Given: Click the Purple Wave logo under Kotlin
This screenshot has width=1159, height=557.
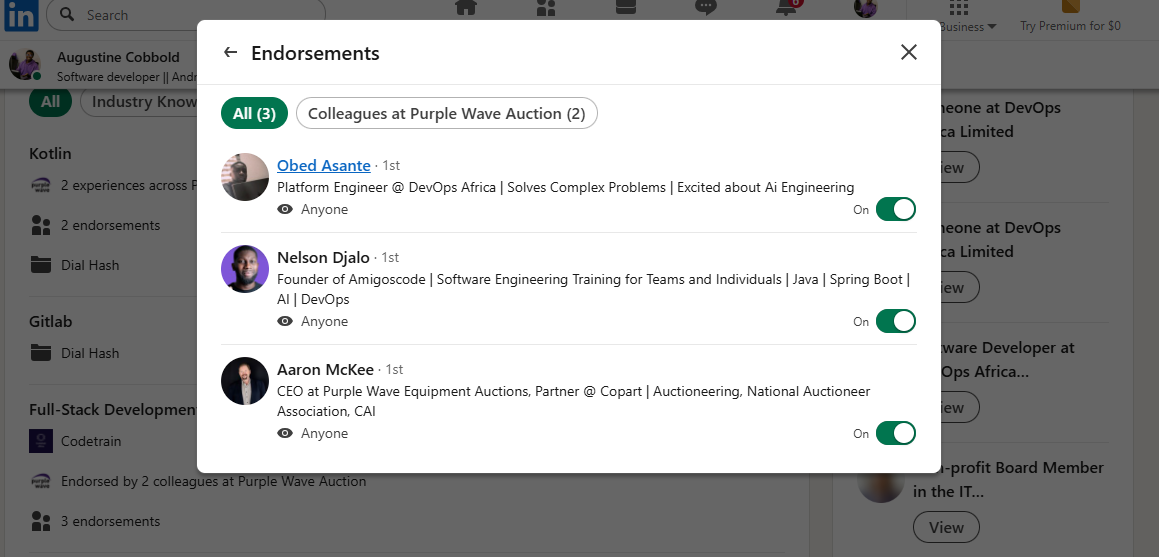Looking at the screenshot, I should click(41, 185).
